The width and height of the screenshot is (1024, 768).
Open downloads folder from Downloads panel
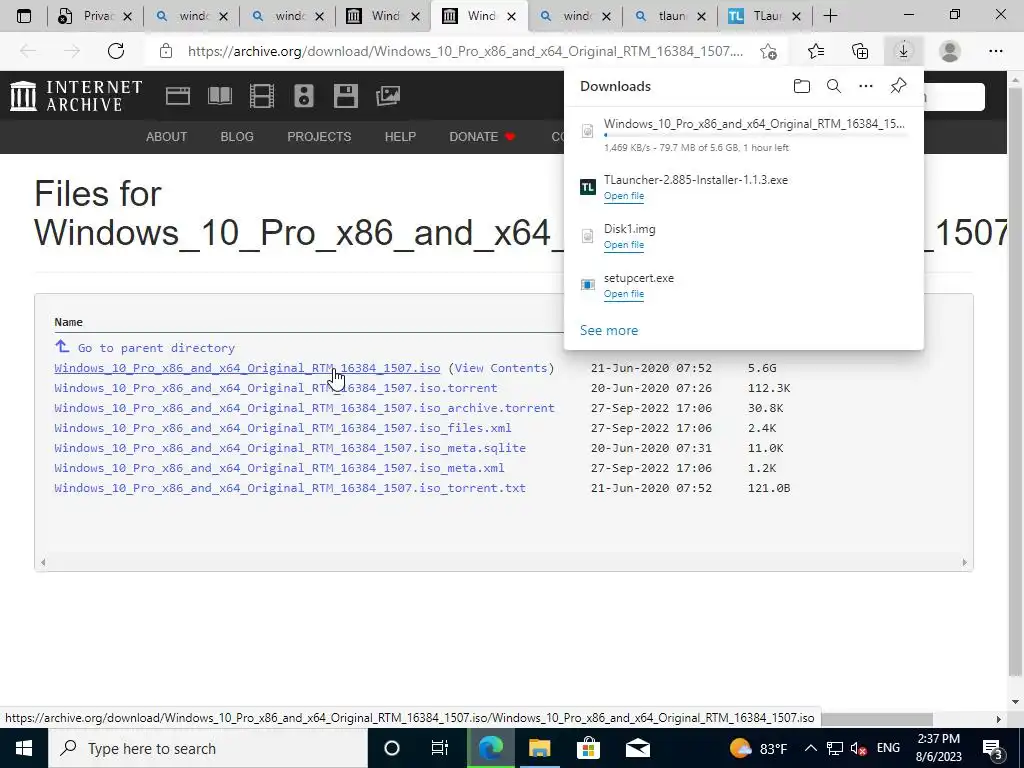(x=802, y=86)
